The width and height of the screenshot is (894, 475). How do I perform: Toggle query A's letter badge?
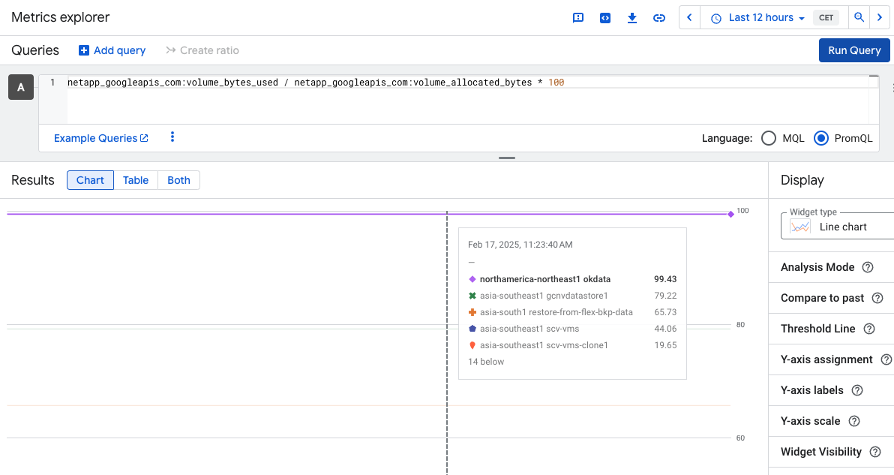pyautogui.click(x=21, y=88)
